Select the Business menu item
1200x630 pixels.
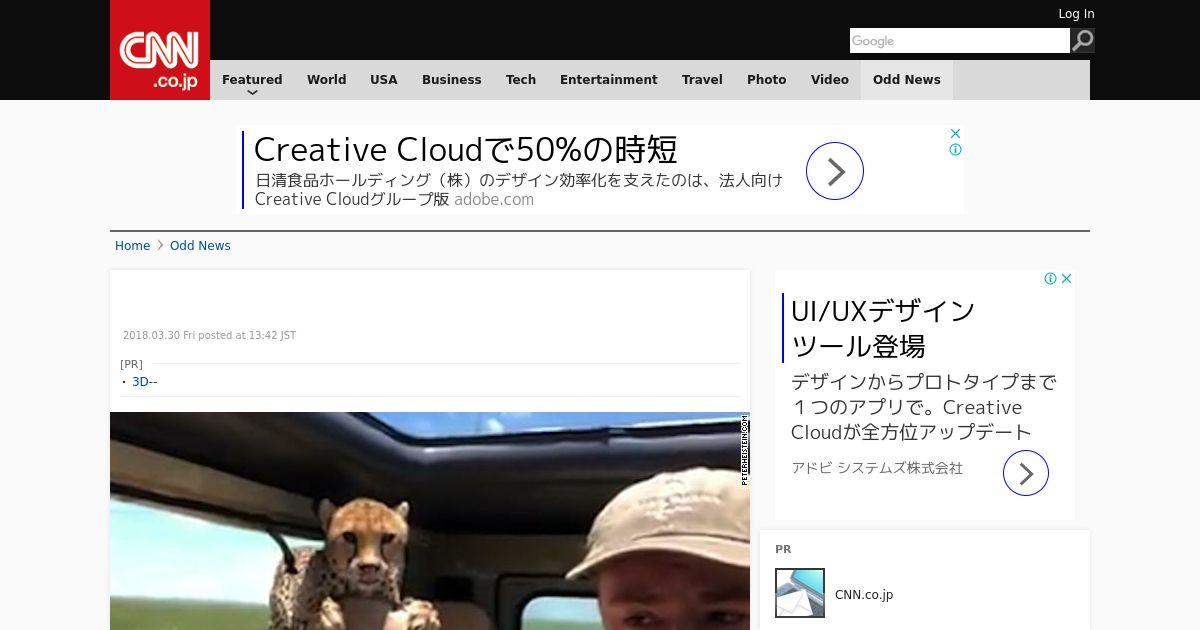(x=451, y=80)
